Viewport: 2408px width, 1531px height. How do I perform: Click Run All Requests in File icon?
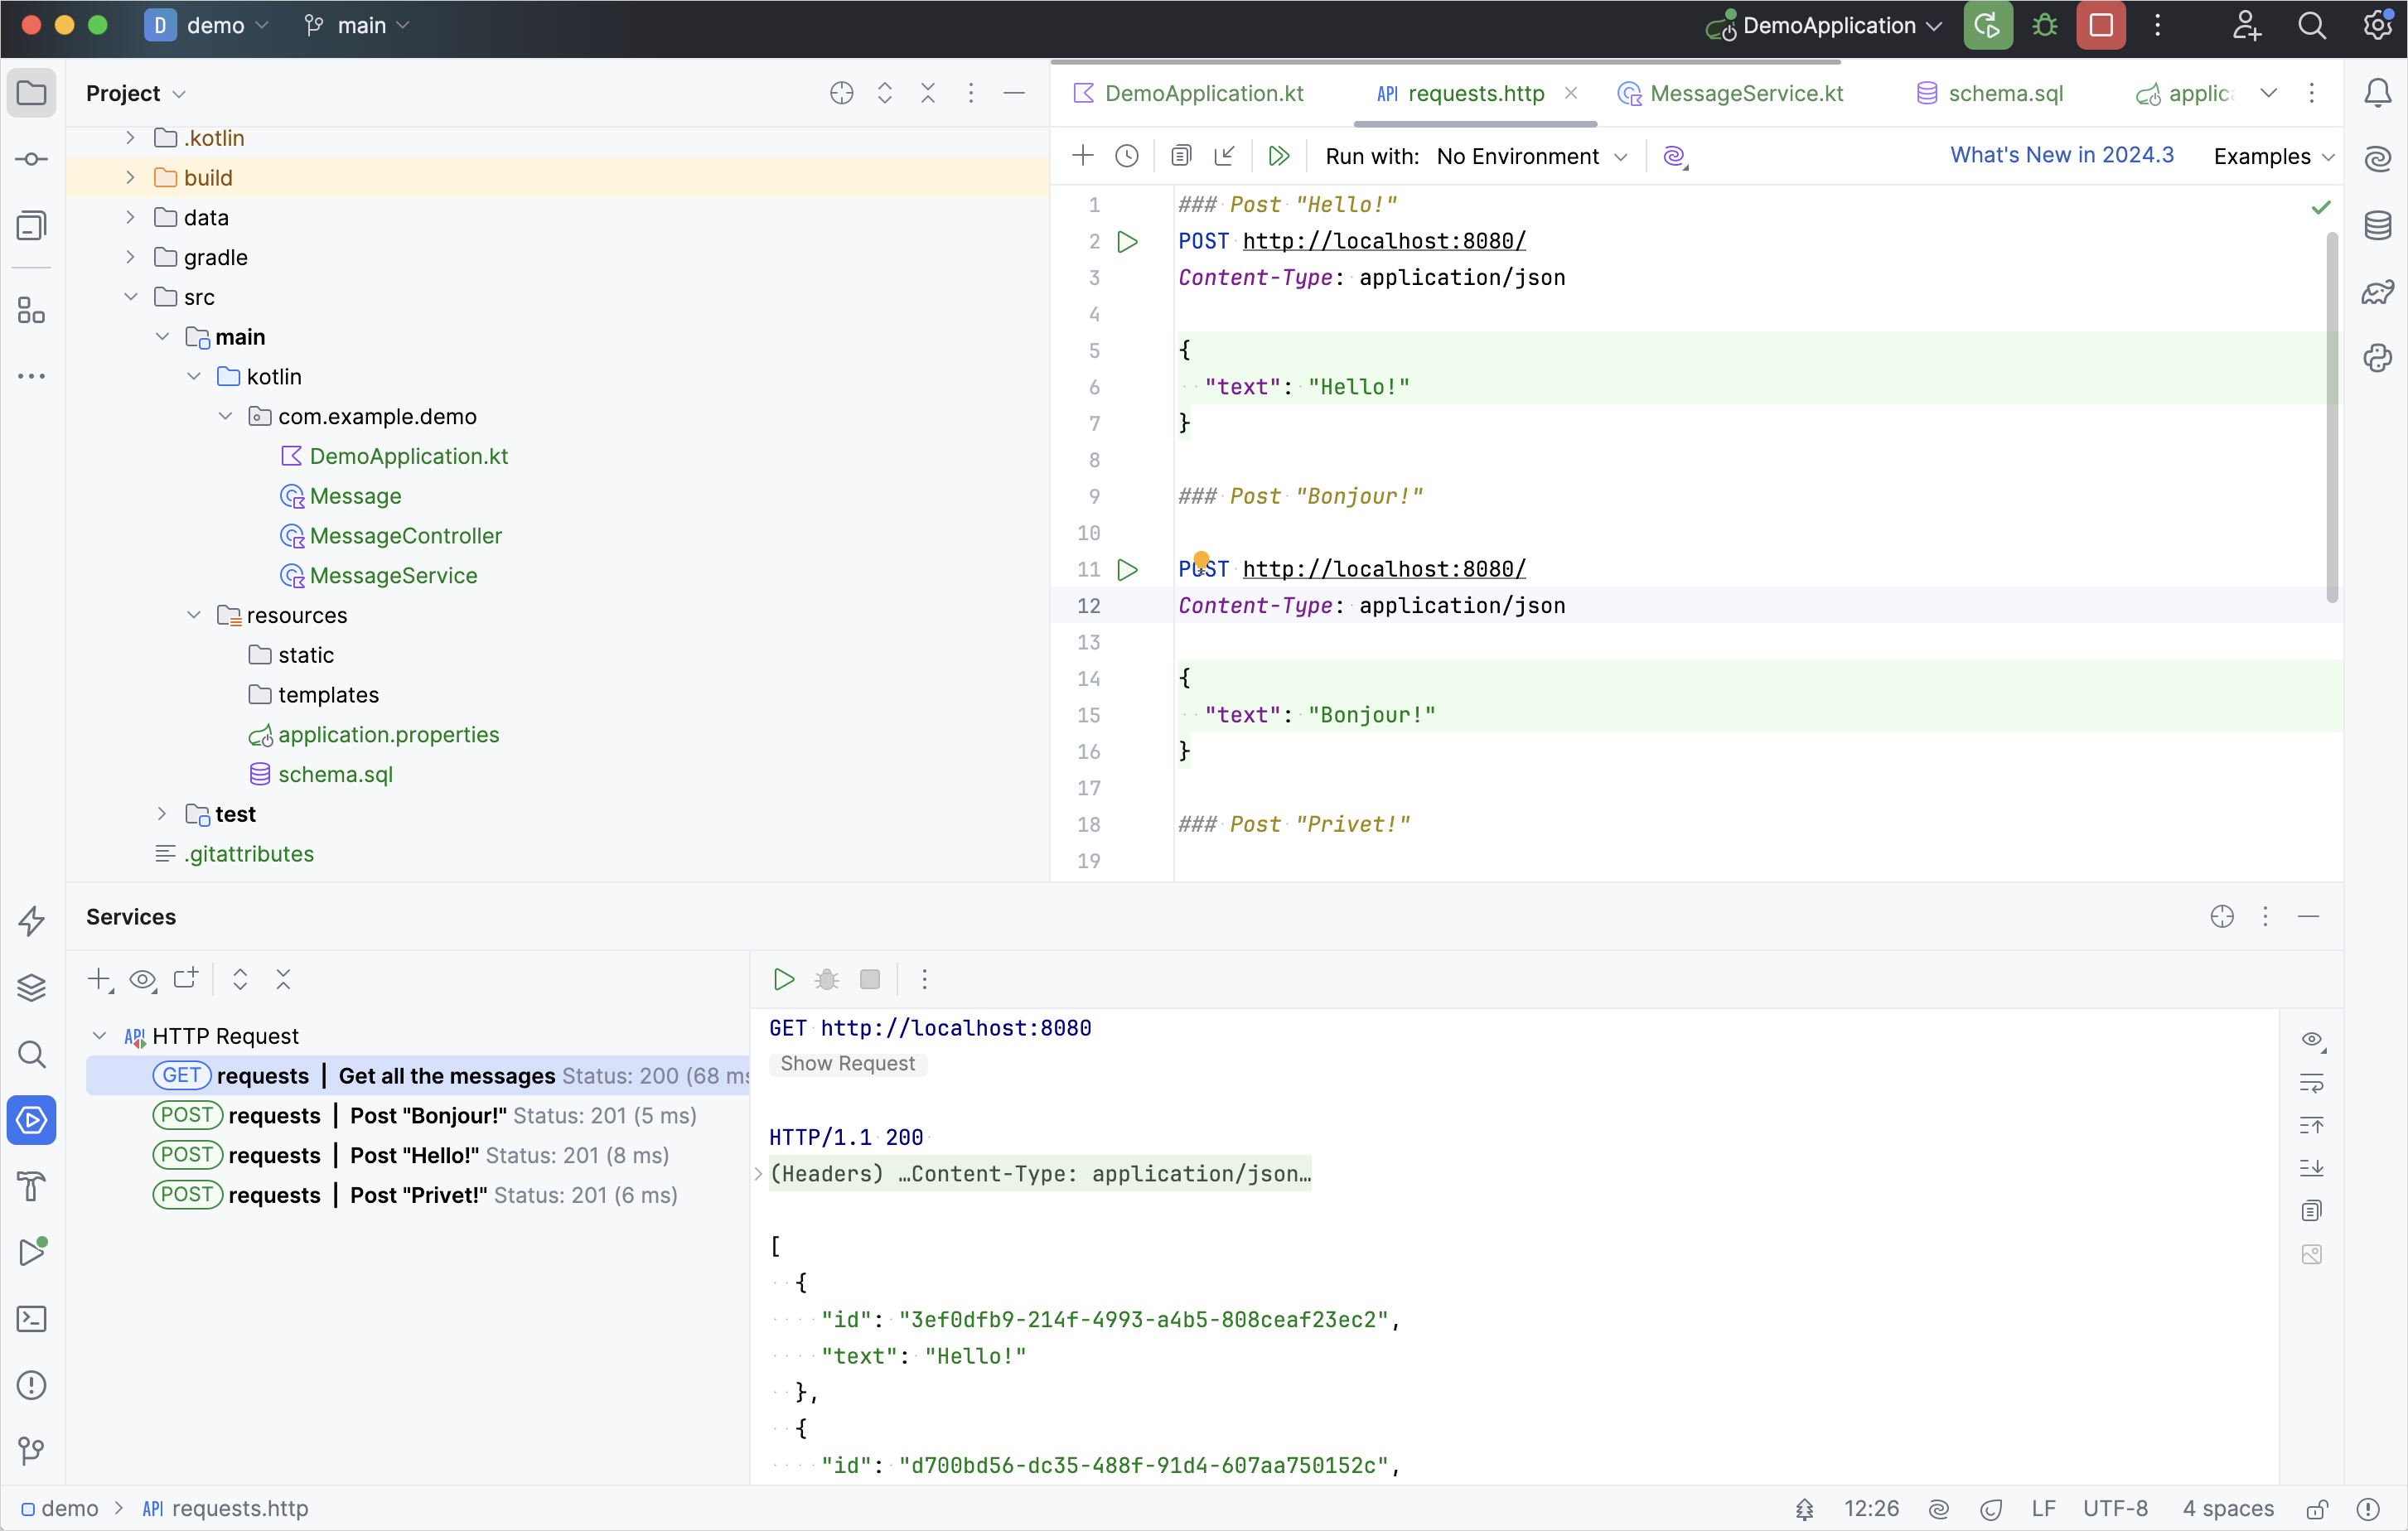click(x=1278, y=156)
